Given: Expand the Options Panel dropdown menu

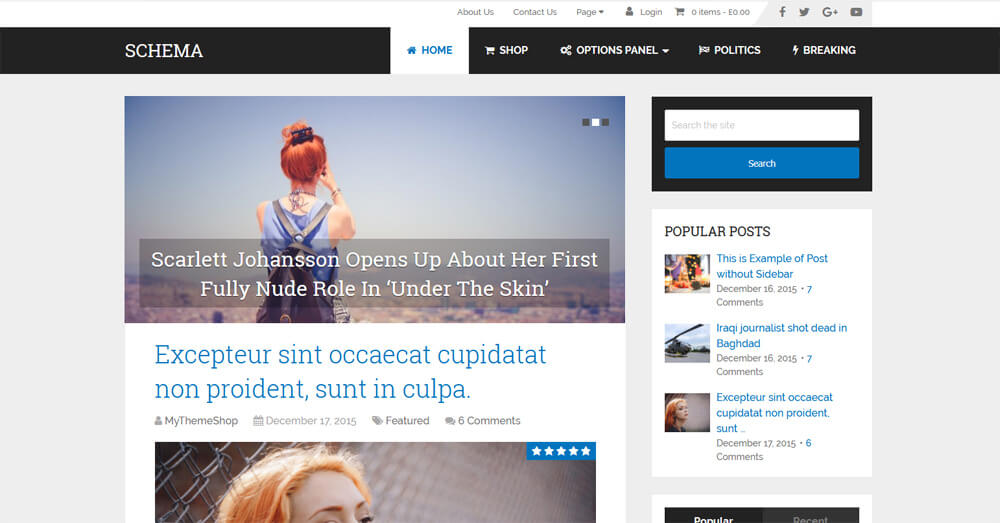Looking at the screenshot, I should click(614, 50).
